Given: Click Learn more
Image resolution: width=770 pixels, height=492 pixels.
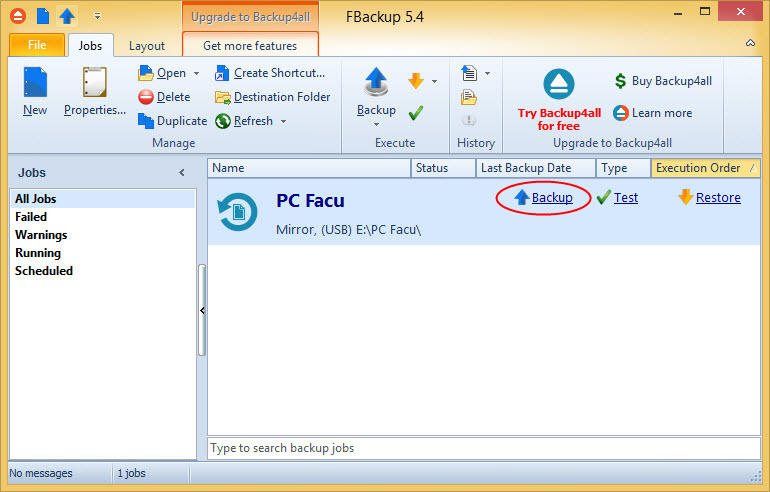Looking at the screenshot, I should [653, 113].
